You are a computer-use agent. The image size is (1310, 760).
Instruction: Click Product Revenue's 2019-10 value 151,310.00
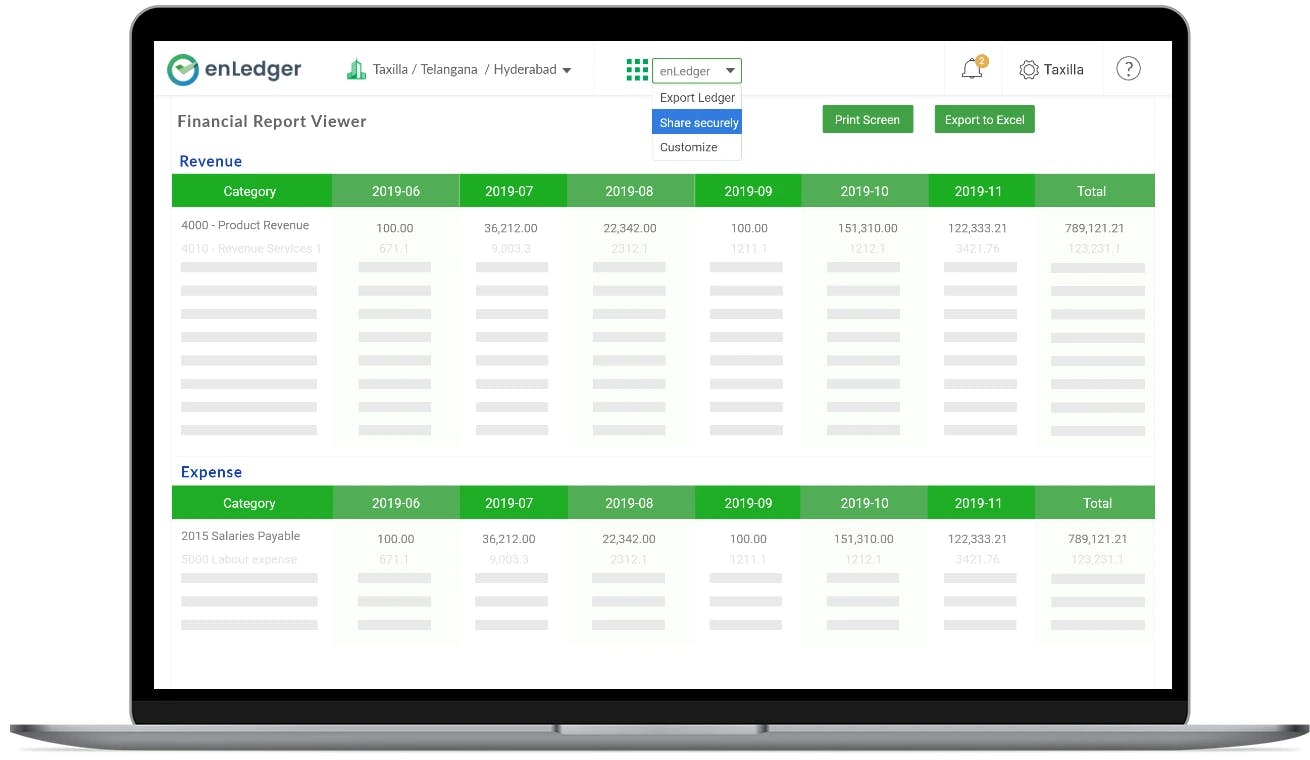pos(868,228)
